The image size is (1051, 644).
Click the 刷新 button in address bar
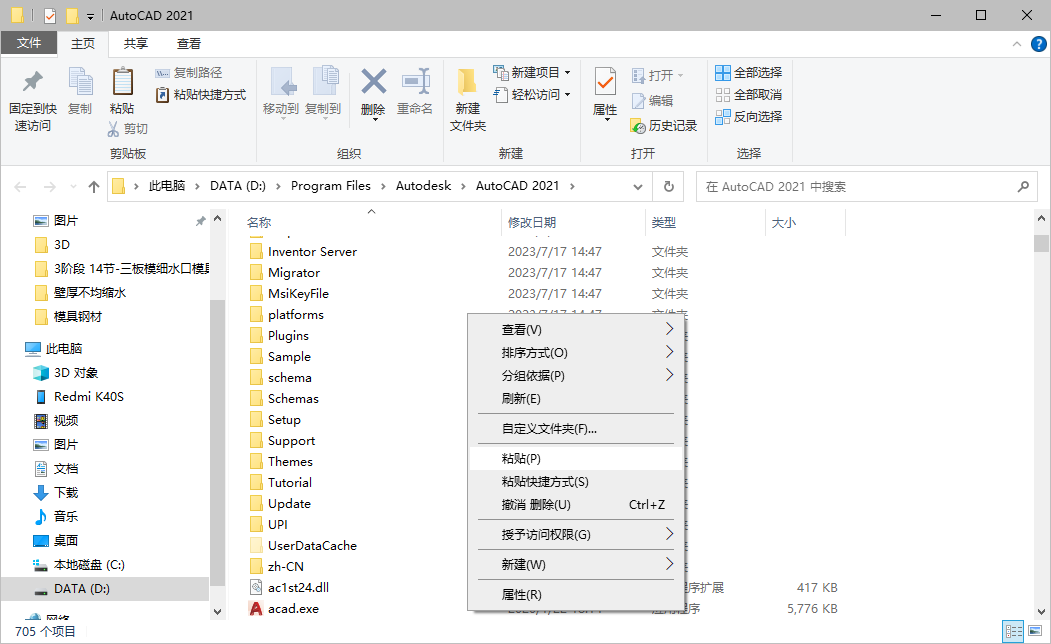(667, 185)
